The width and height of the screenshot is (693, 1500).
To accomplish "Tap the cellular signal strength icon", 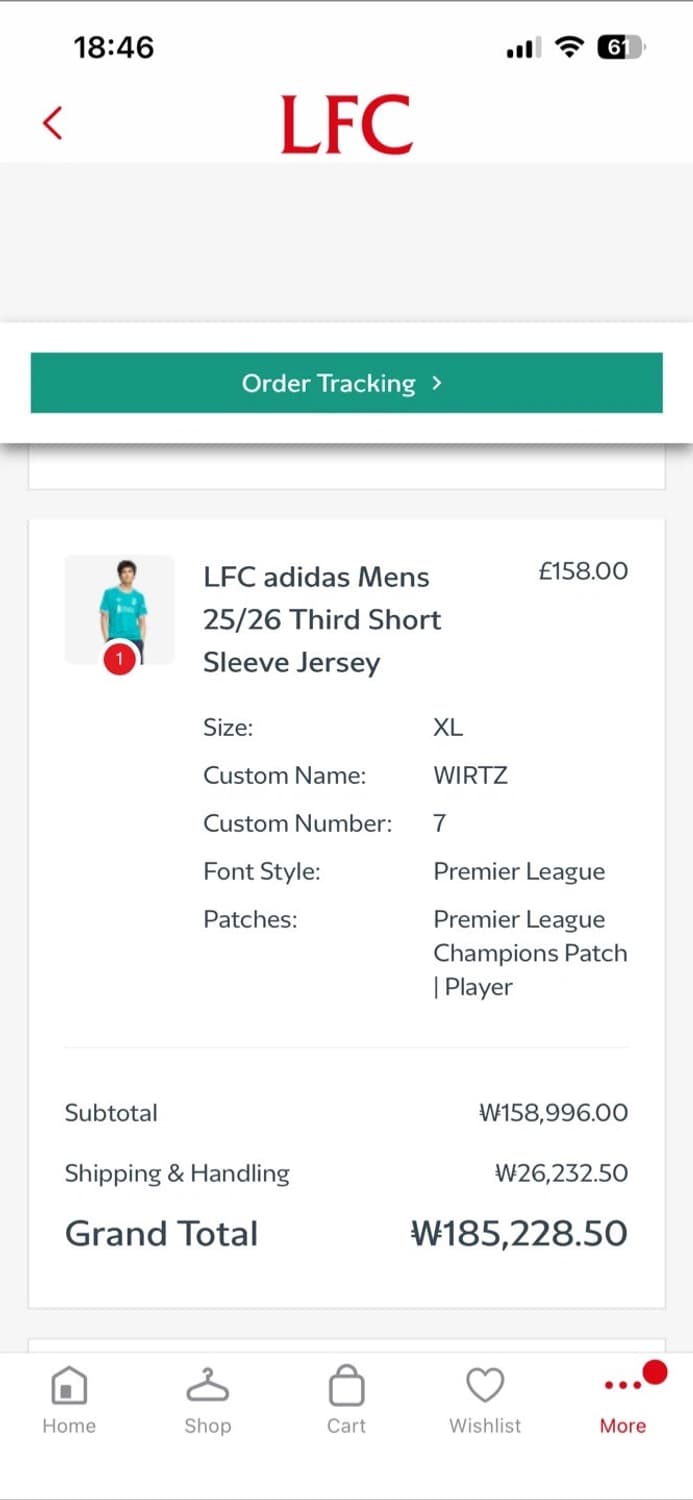I will pos(523,48).
